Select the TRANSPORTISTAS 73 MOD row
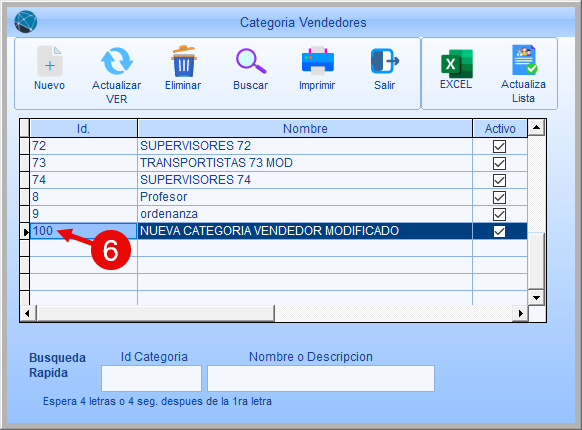The image size is (582, 430). click(x=278, y=163)
